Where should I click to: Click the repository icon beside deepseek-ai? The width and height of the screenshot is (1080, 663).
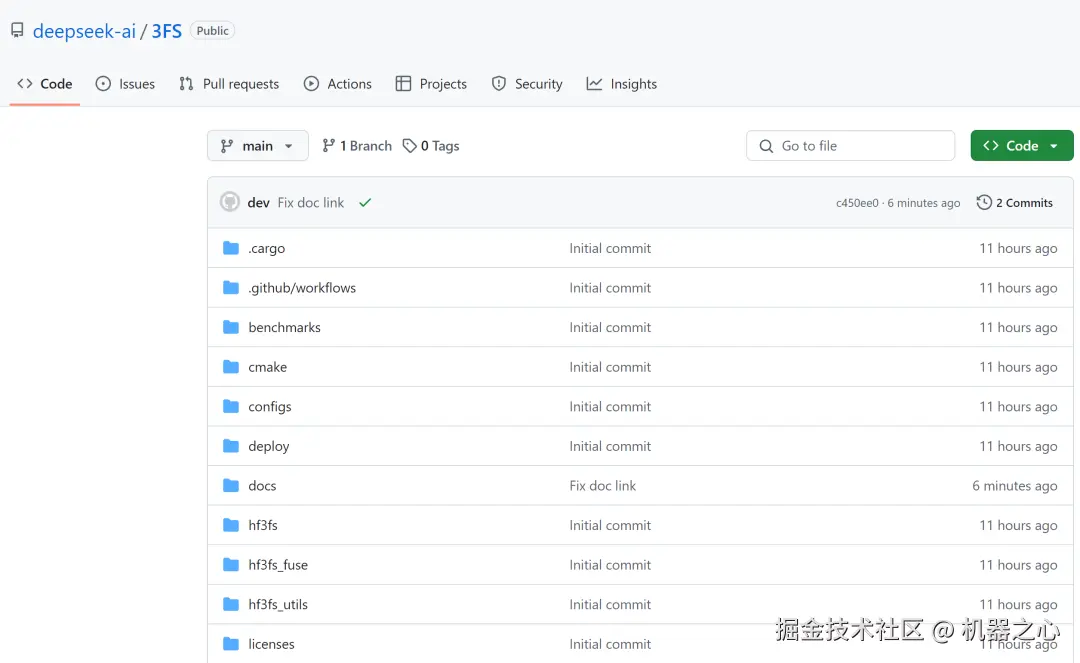(x=17, y=30)
